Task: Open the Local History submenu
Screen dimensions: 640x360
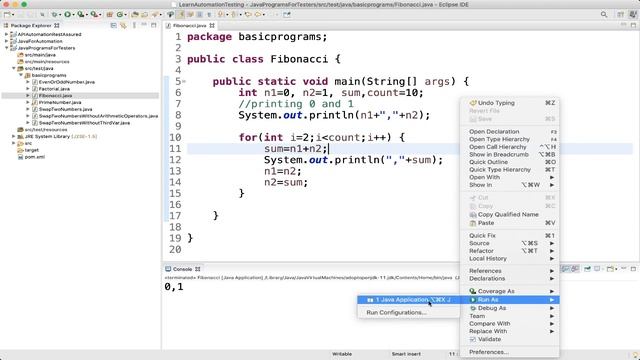Action: tap(510, 259)
